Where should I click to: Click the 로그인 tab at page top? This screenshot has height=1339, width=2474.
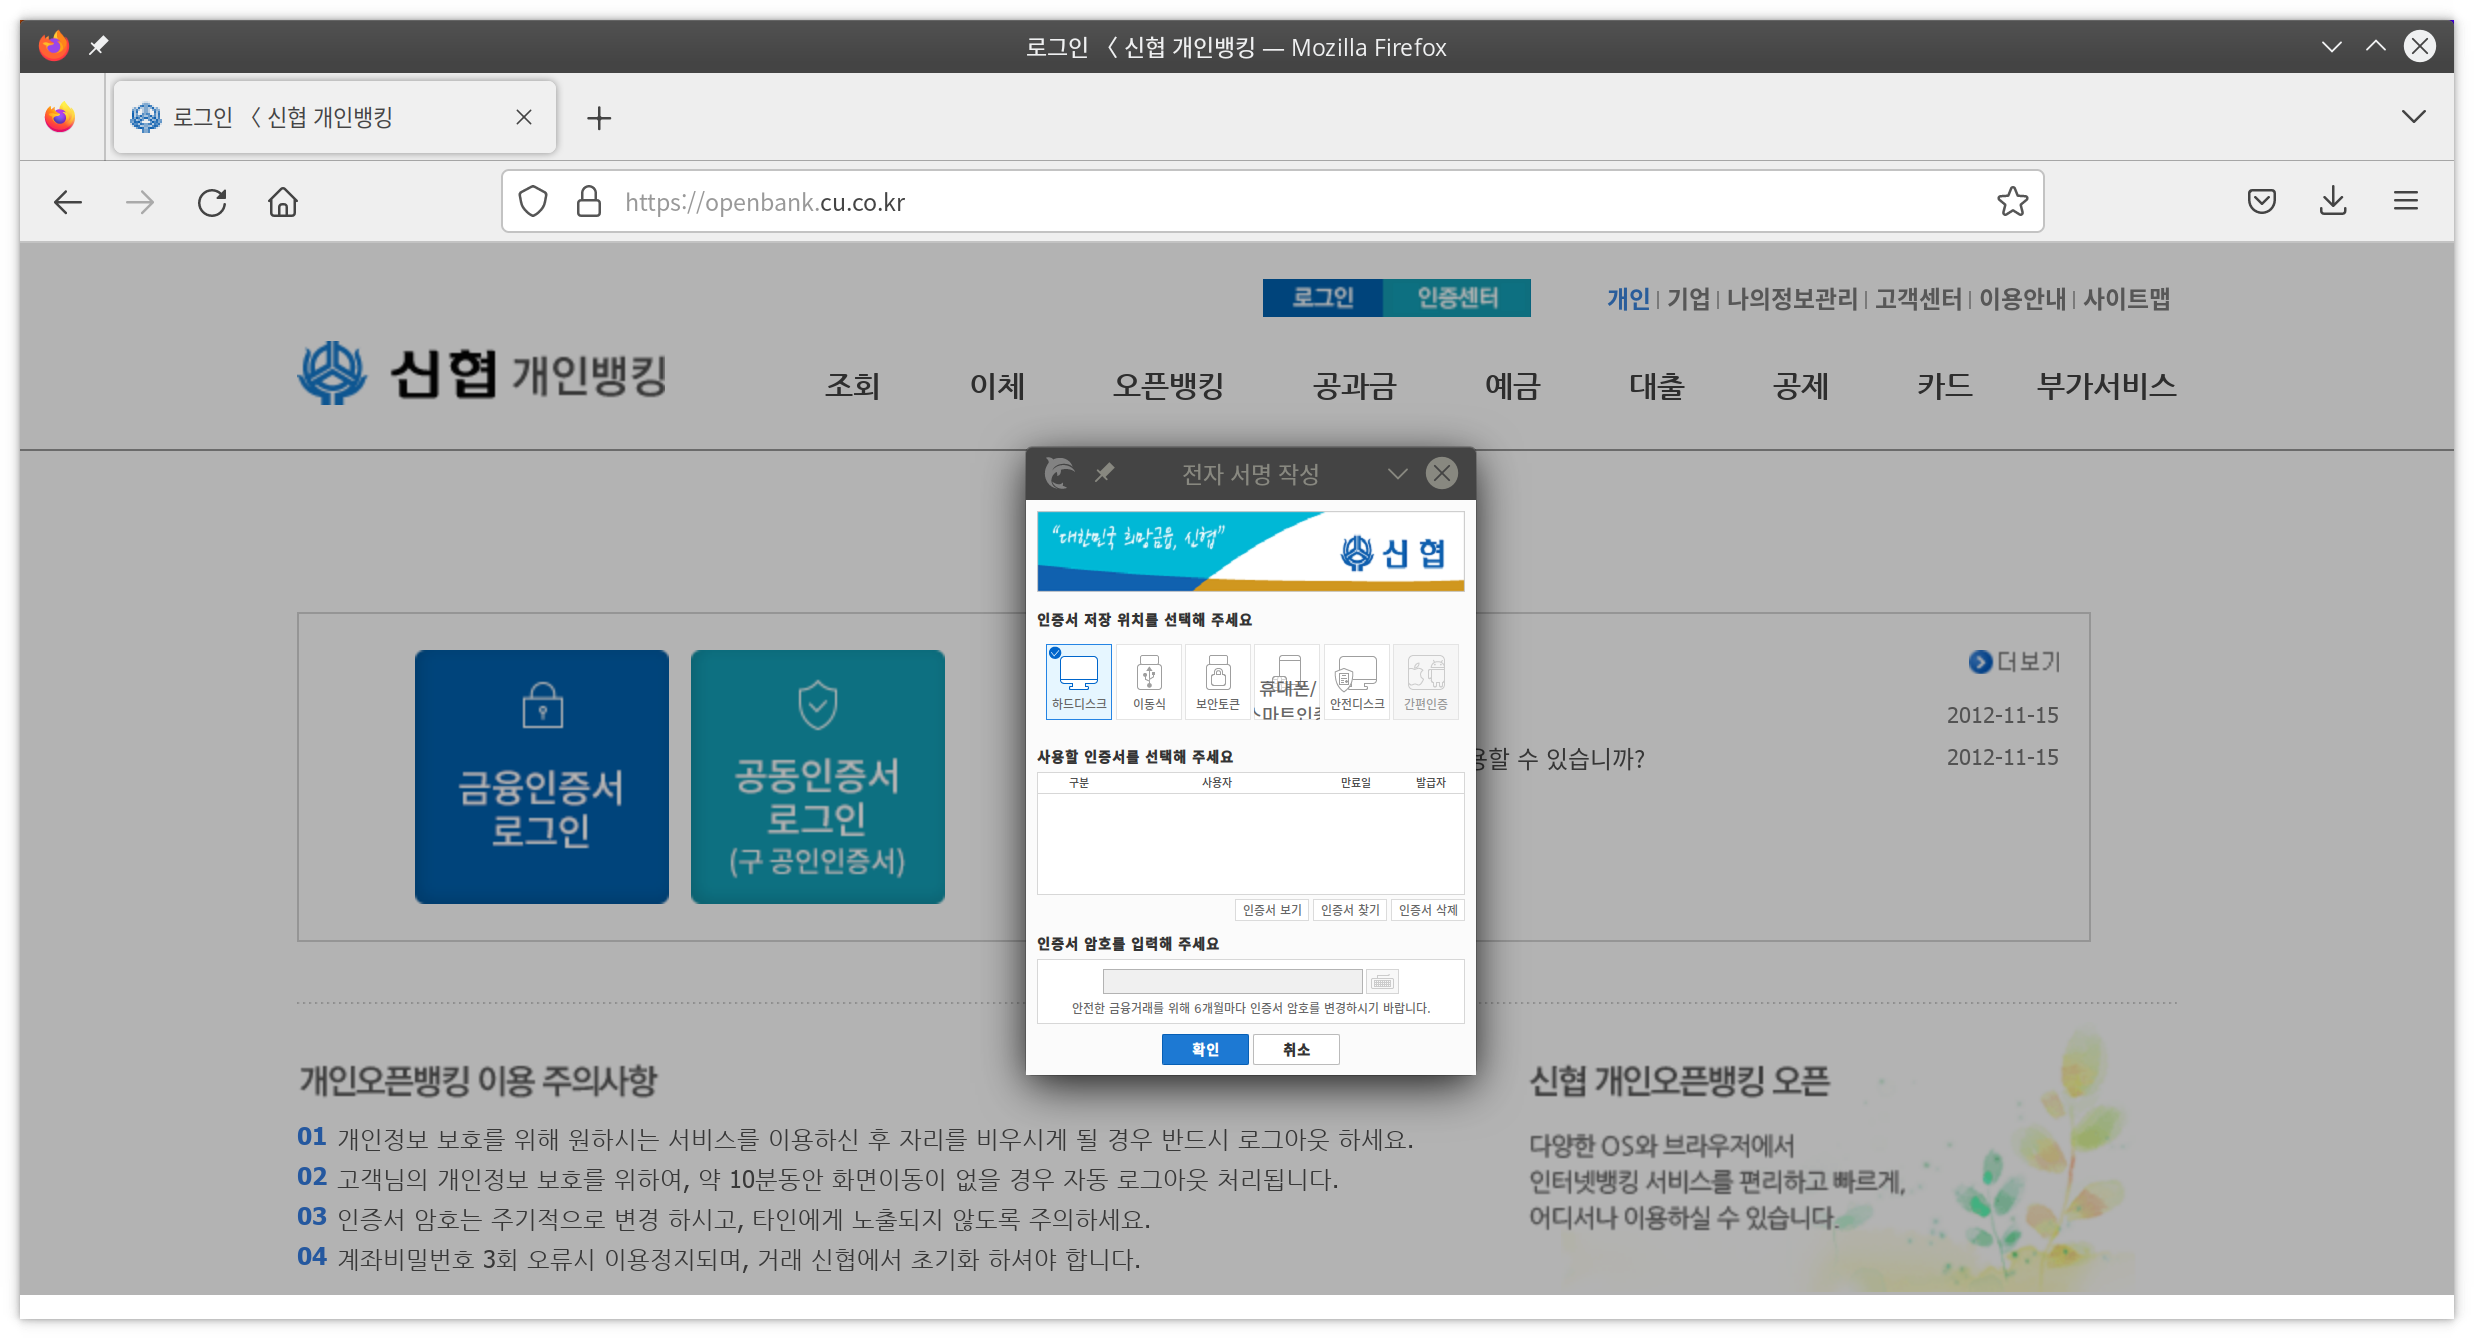click(x=1322, y=298)
